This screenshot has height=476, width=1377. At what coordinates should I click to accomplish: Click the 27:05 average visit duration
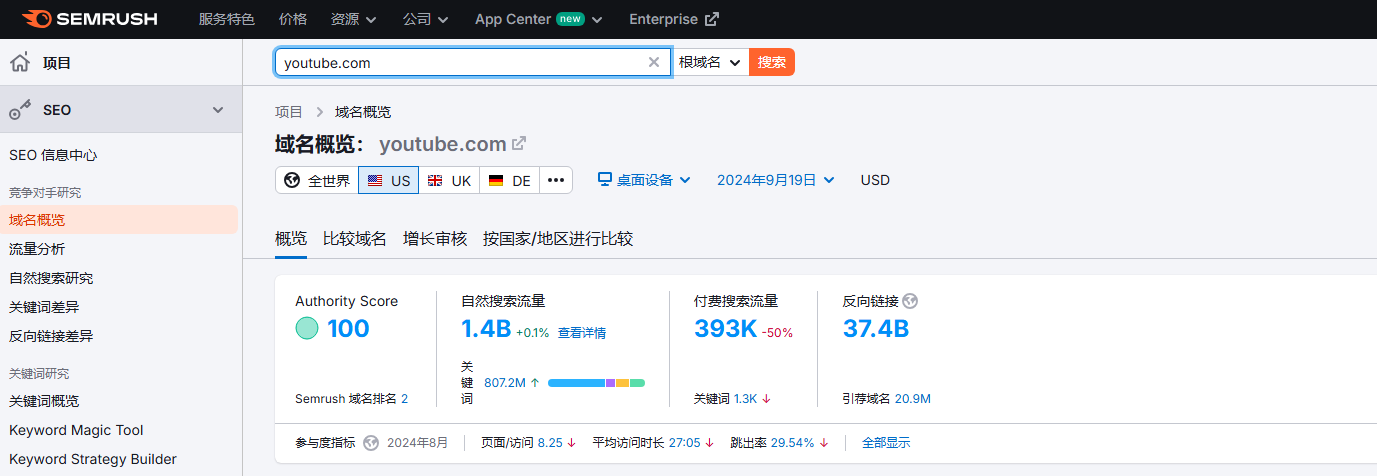(684, 442)
